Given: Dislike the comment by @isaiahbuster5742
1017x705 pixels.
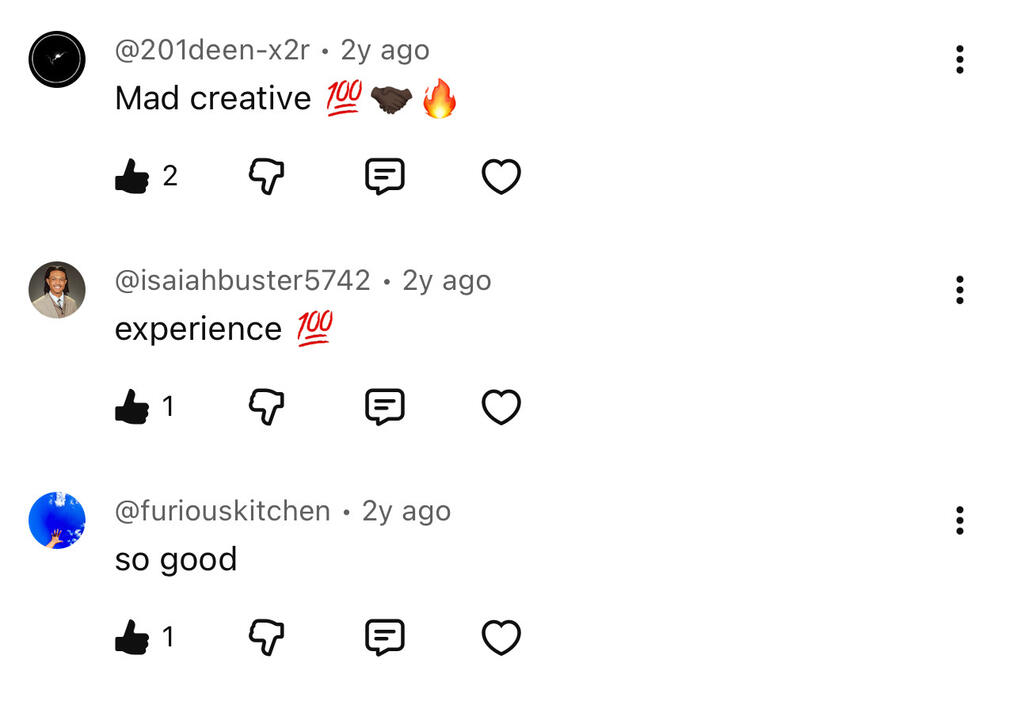Looking at the screenshot, I should (x=266, y=407).
